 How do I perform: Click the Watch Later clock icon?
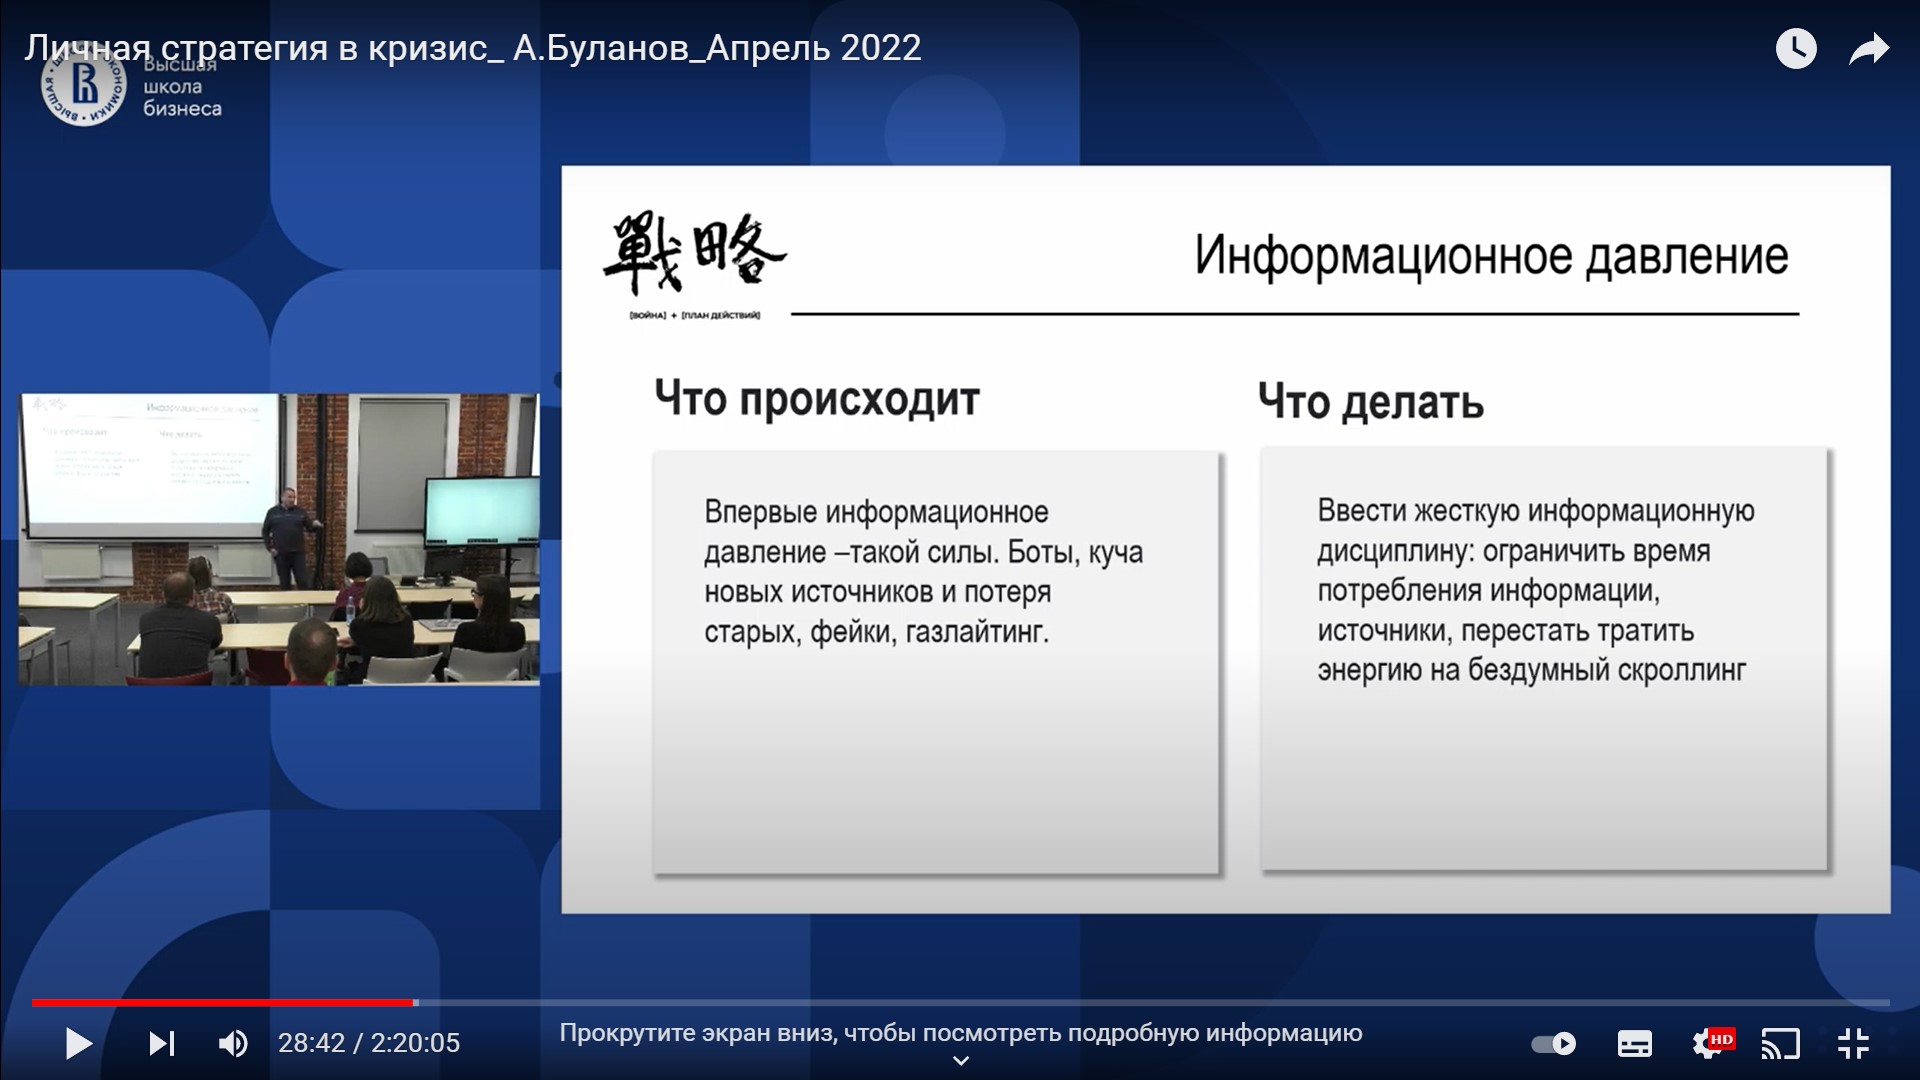(x=1795, y=49)
